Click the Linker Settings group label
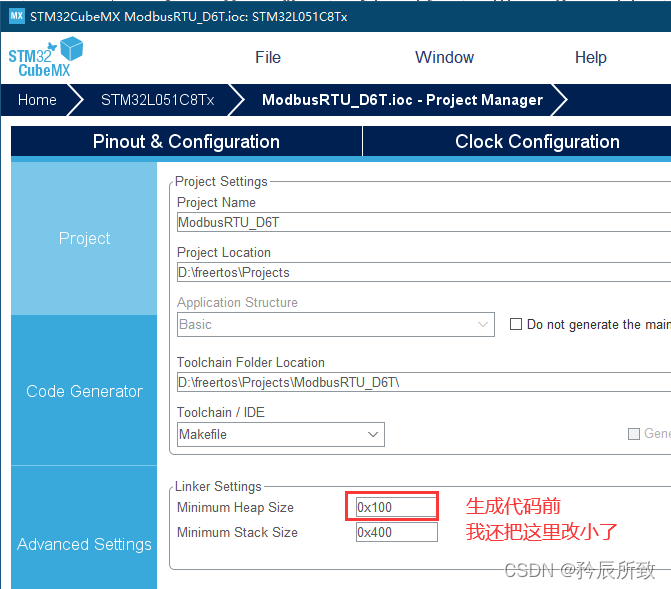The width and height of the screenshot is (671, 589). point(218,486)
